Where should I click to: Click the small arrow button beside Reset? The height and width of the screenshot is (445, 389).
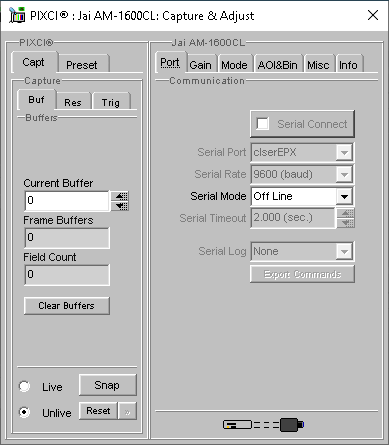(x=127, y=411)
